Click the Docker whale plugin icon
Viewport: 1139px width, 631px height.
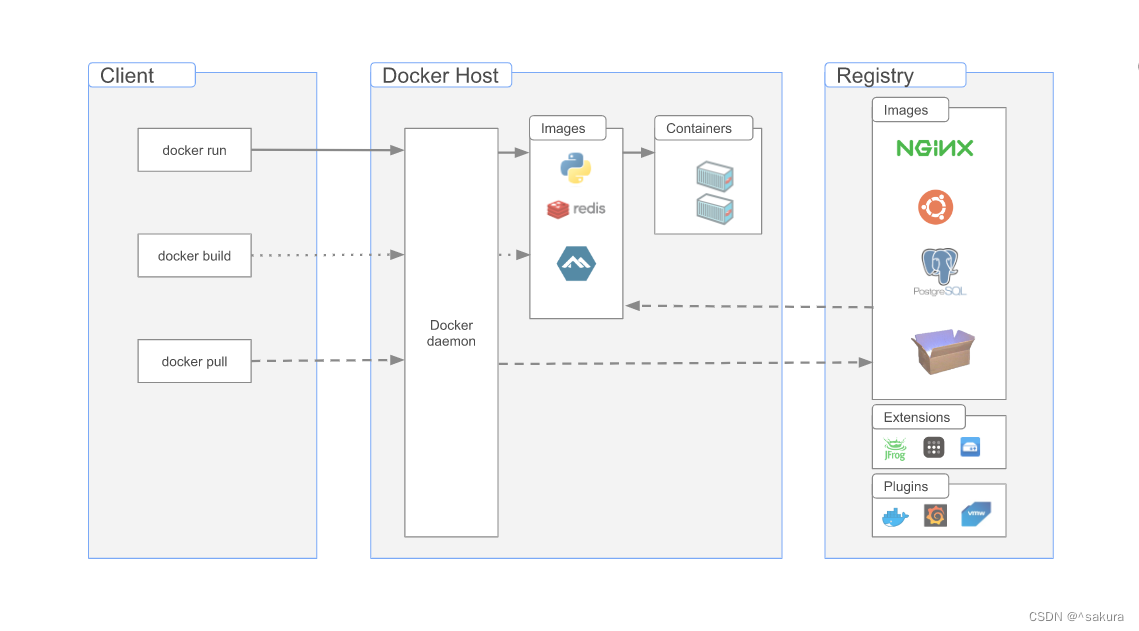point(893,515)
